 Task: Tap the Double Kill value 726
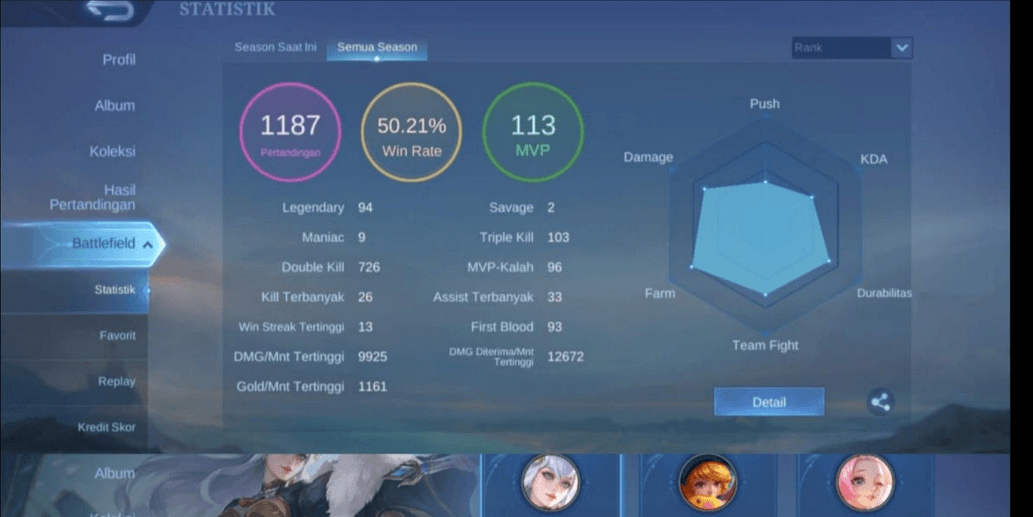pyautogui.click(x=369, y=267)
